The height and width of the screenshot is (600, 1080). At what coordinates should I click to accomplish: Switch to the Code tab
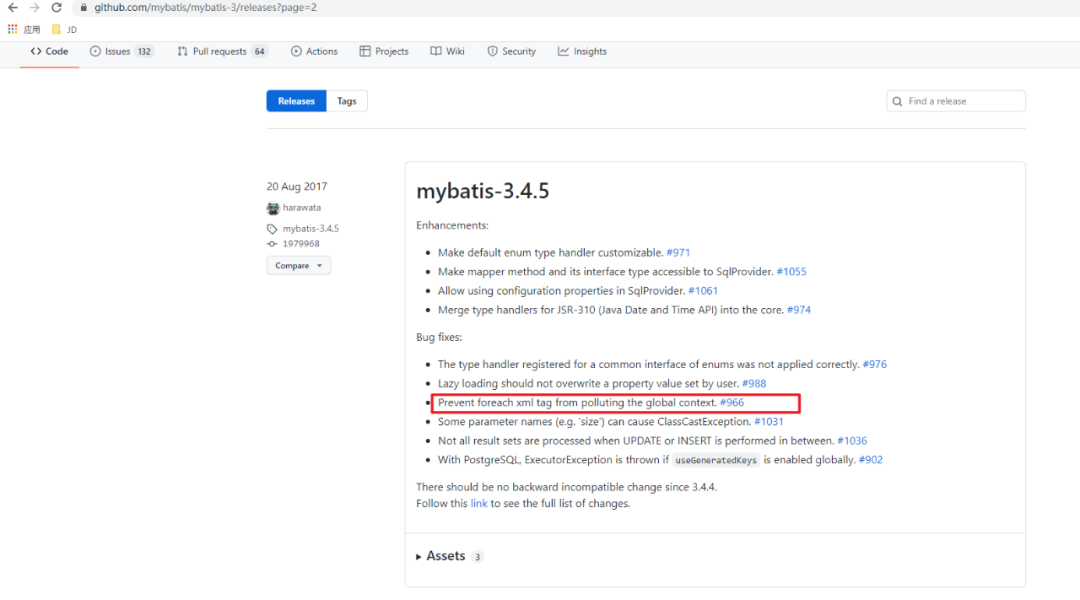tap(49, 52)
